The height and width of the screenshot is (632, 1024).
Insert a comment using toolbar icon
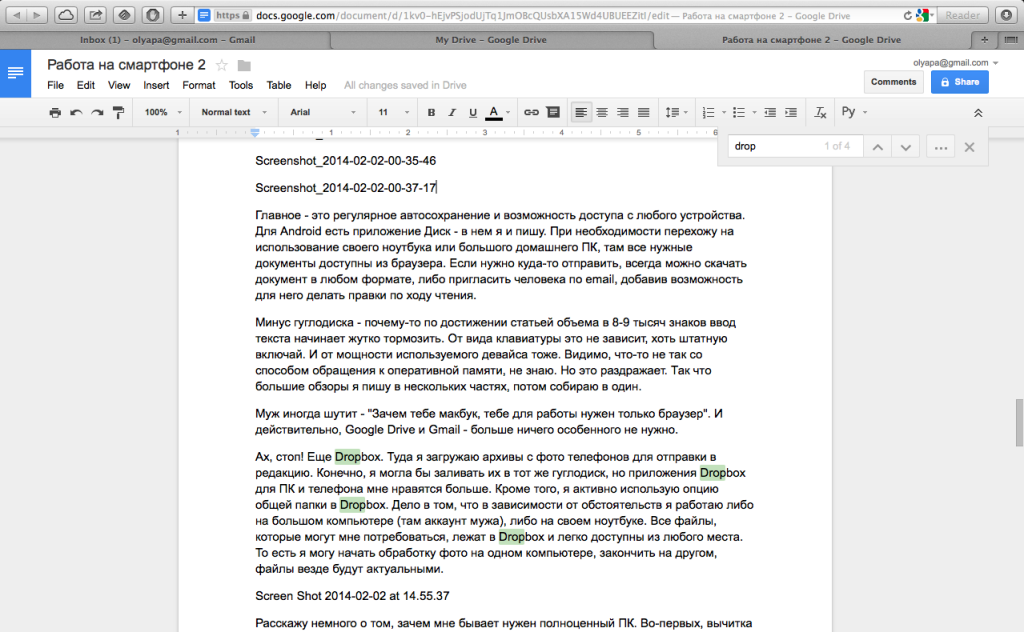553,112
